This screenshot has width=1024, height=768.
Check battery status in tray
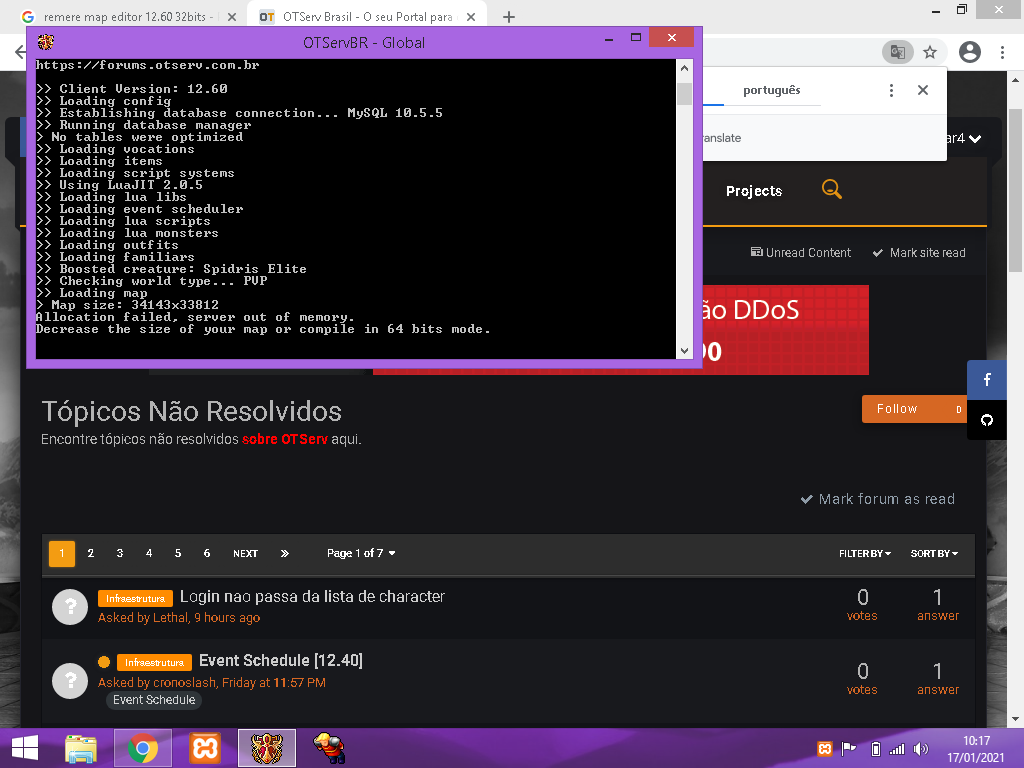tap(876, 748)
